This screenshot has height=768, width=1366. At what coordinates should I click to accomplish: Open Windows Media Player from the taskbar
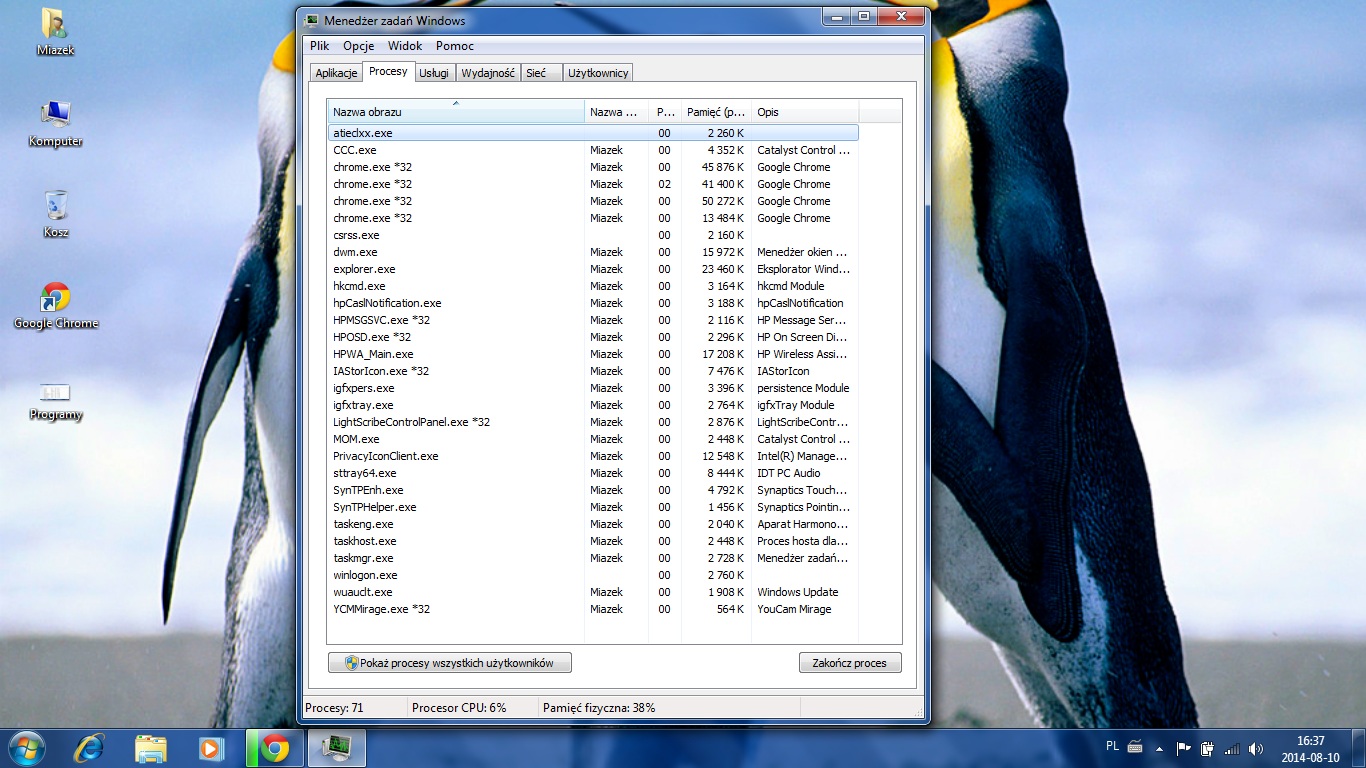pos(211,747)
